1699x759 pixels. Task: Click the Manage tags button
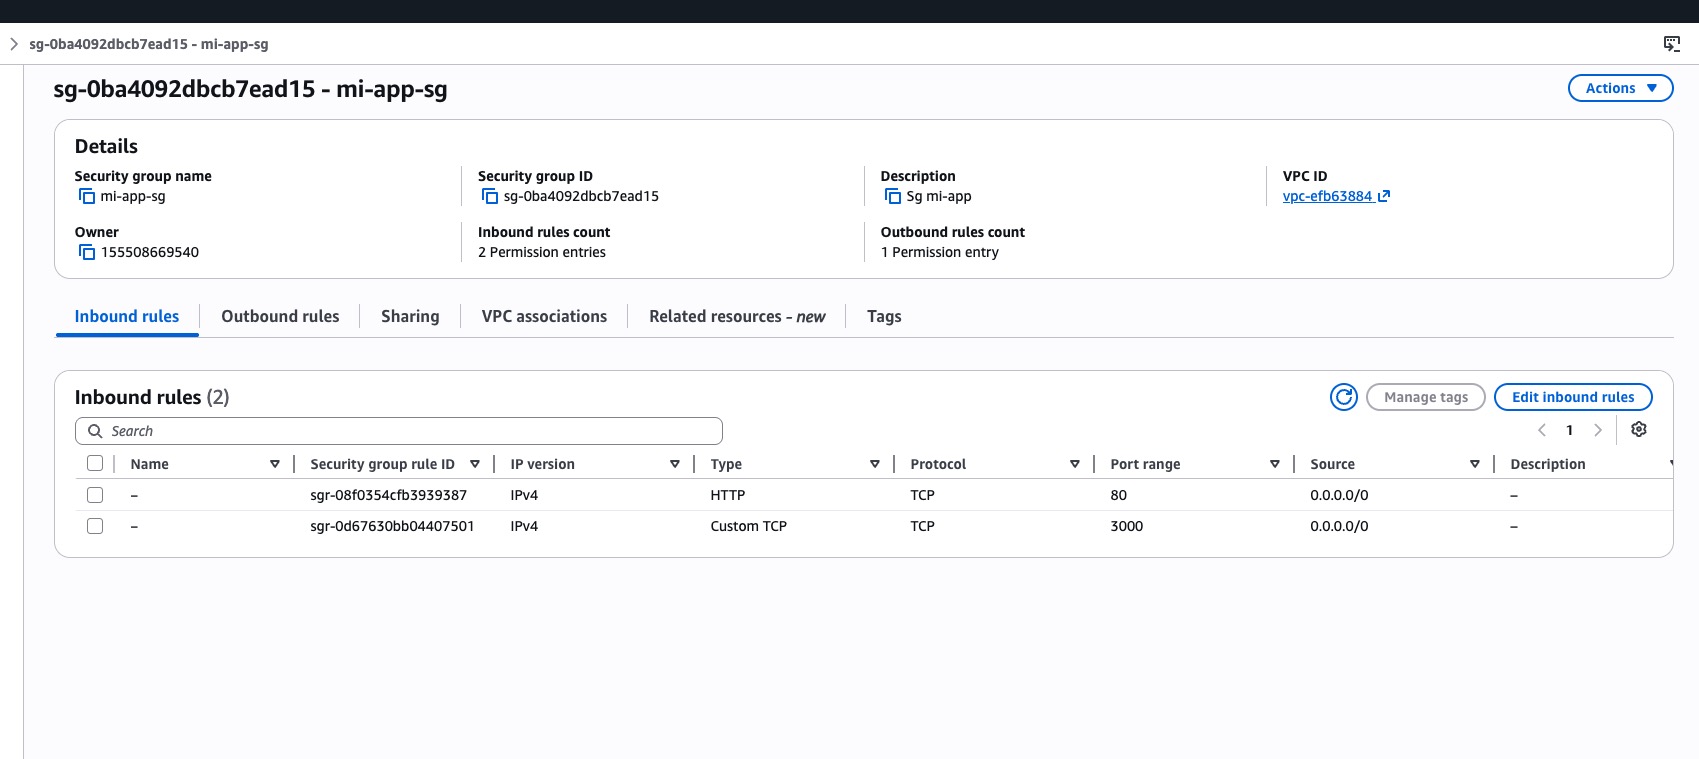(1426, 397)
